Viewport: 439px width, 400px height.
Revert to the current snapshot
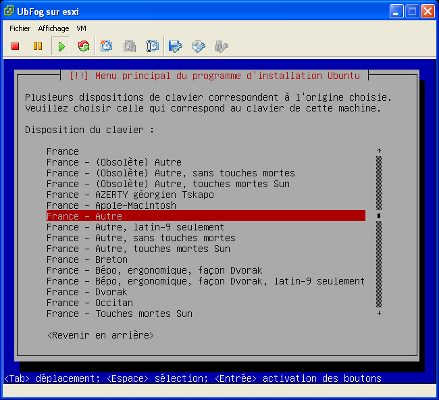(x=129, y=46)
